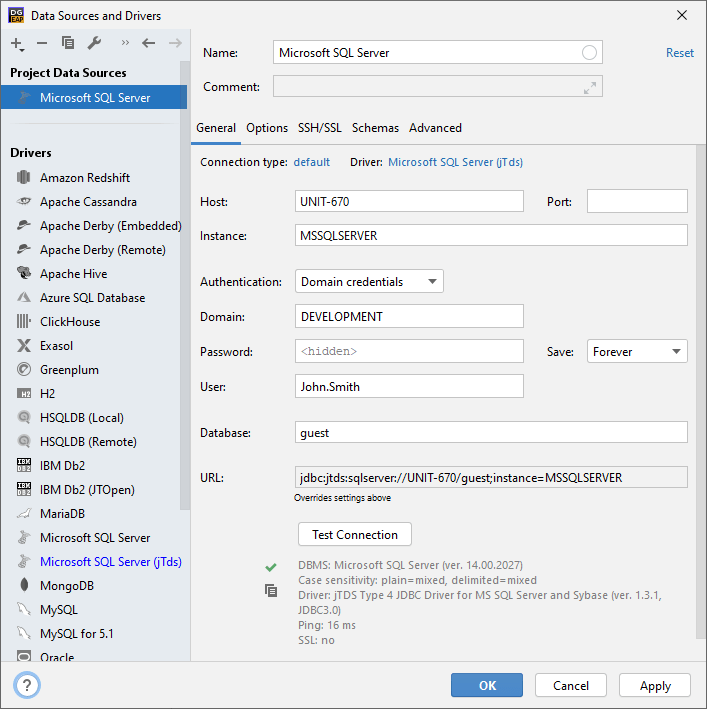Select IBM Db2 driver
The image size is (707, 709).
point(94,465)
